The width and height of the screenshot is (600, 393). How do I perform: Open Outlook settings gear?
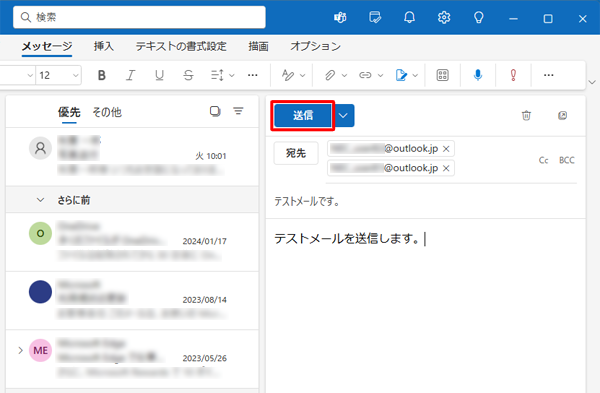[x=444, y=17]
